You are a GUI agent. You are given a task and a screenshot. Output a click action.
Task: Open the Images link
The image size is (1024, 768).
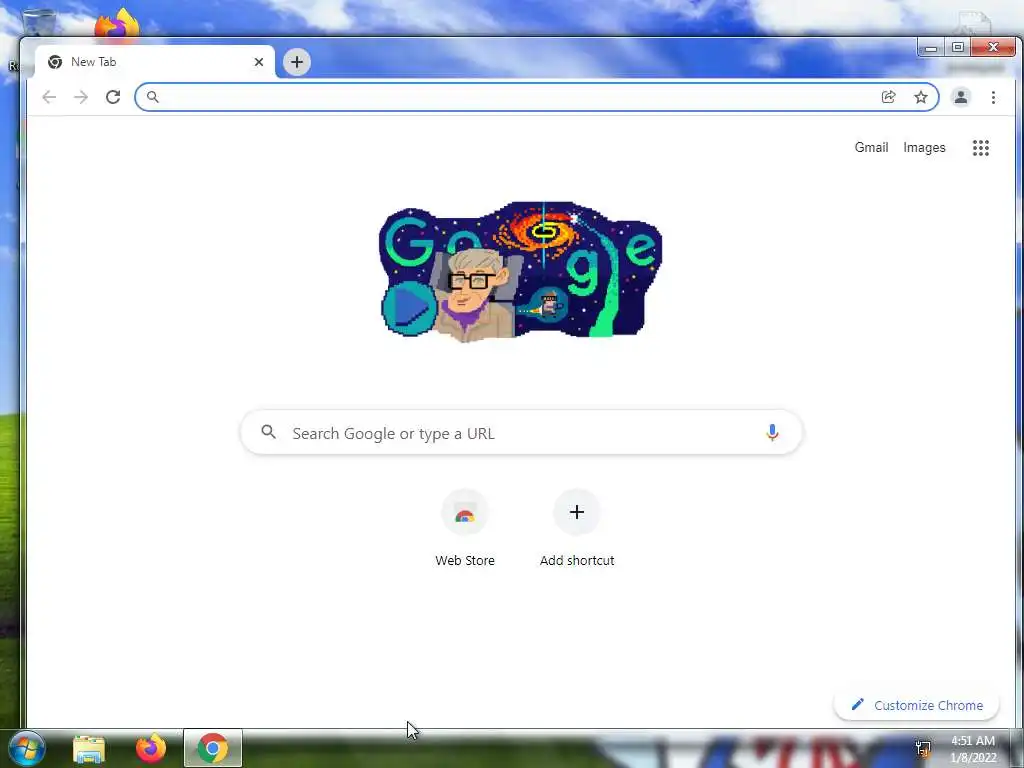click(x=924, y=148)
